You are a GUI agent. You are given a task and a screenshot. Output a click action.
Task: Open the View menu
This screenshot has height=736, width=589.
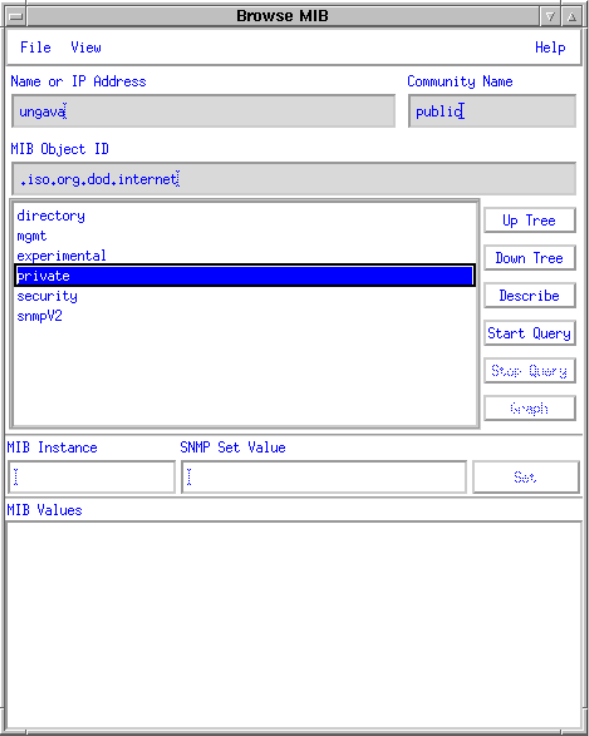(x=86, y=47)
